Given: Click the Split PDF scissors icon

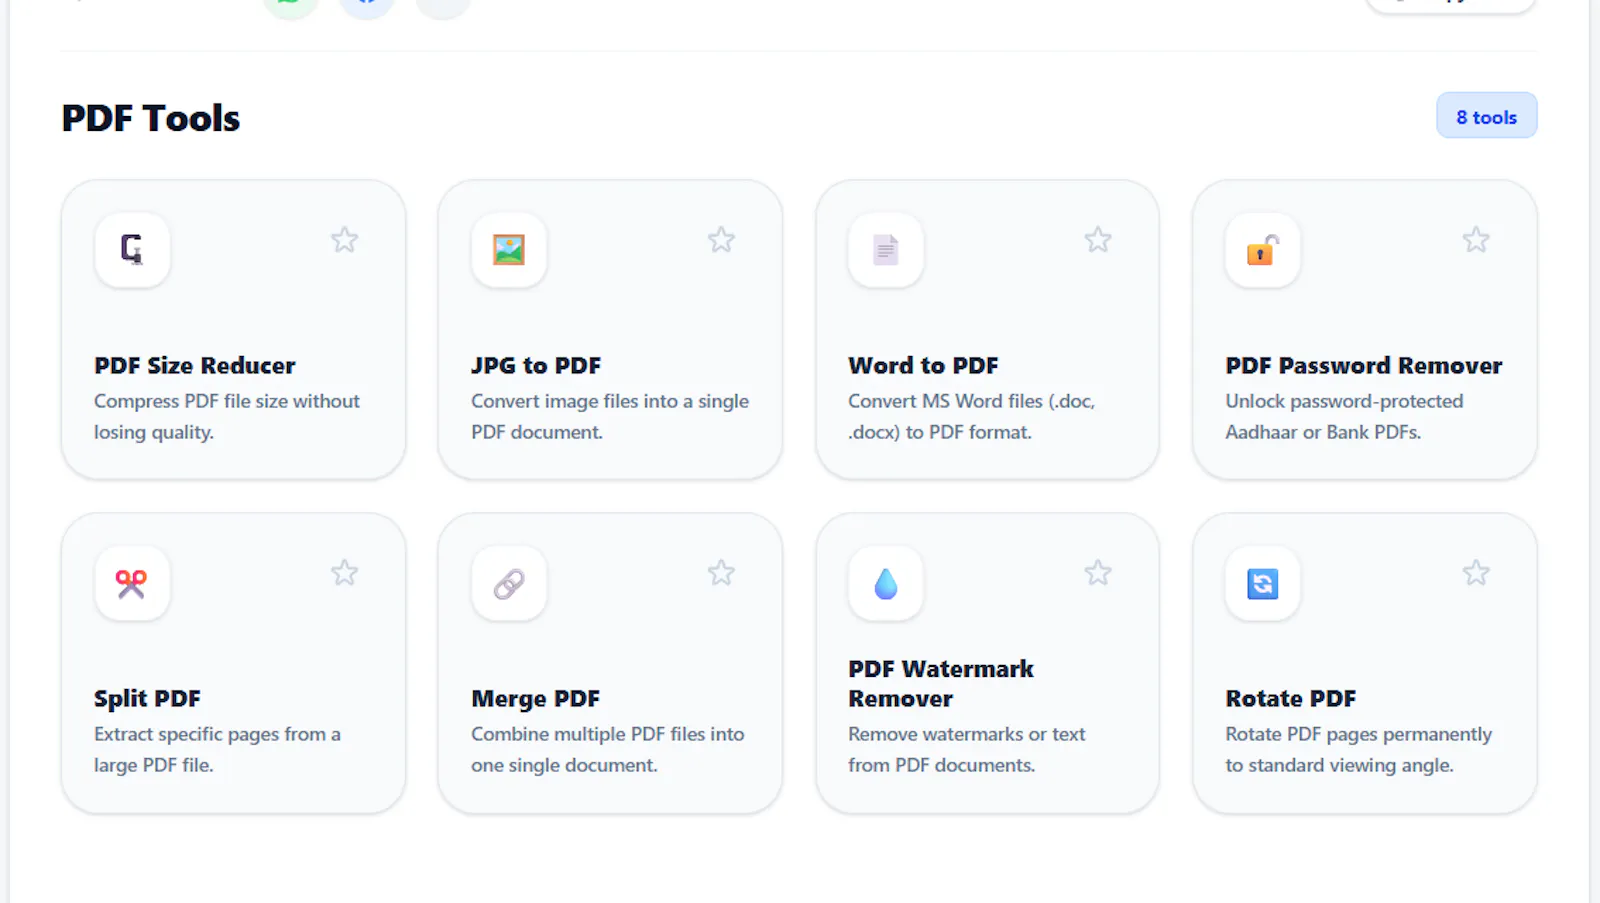Looking at the screenshot, I should pos(132,583).
